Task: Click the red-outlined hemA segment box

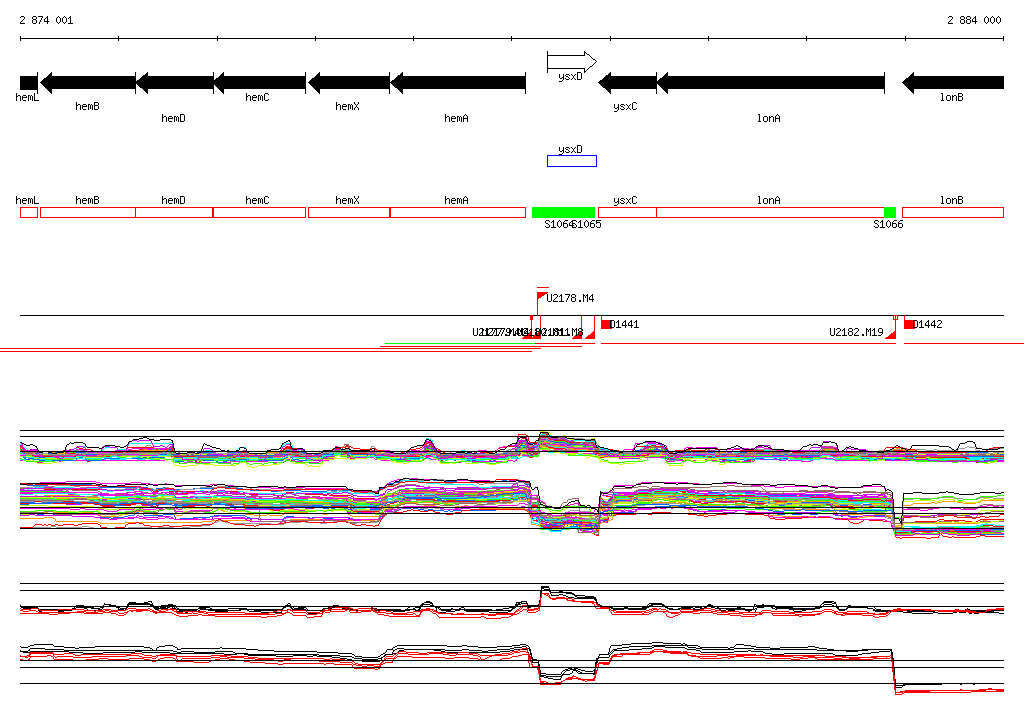Action: [x=457, y=213]
